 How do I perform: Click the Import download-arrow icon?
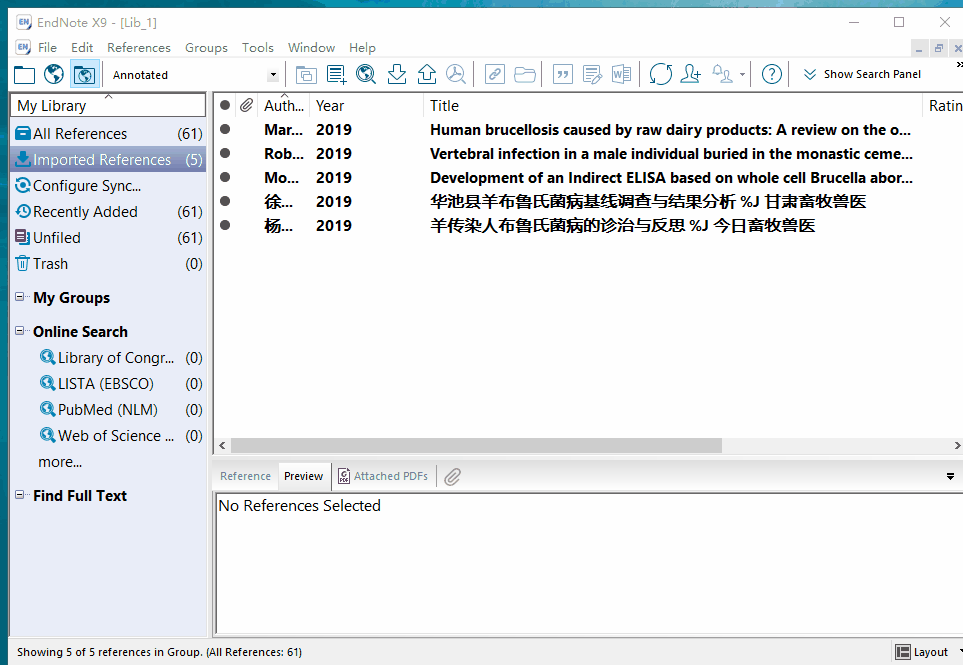(x=397, y=75)
